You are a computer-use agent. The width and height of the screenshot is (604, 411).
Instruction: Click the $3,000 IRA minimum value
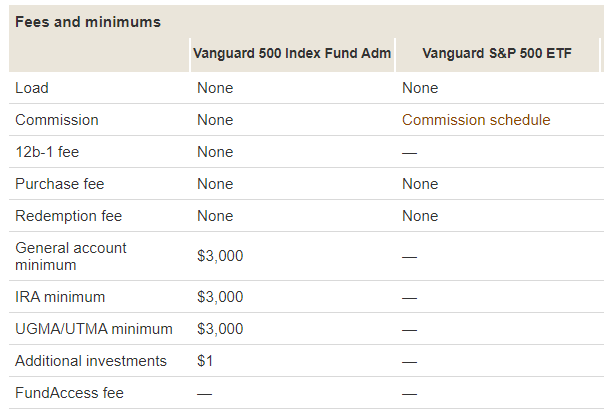[220, 297]
